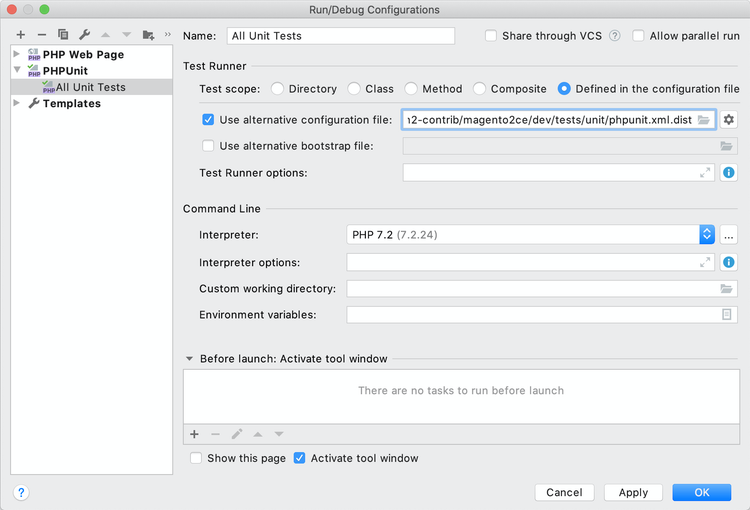Image resolution: width=750 pixels, height=510 pixels.
Task: Create new folder icon in toolbar
Action: tap(148, 34)
